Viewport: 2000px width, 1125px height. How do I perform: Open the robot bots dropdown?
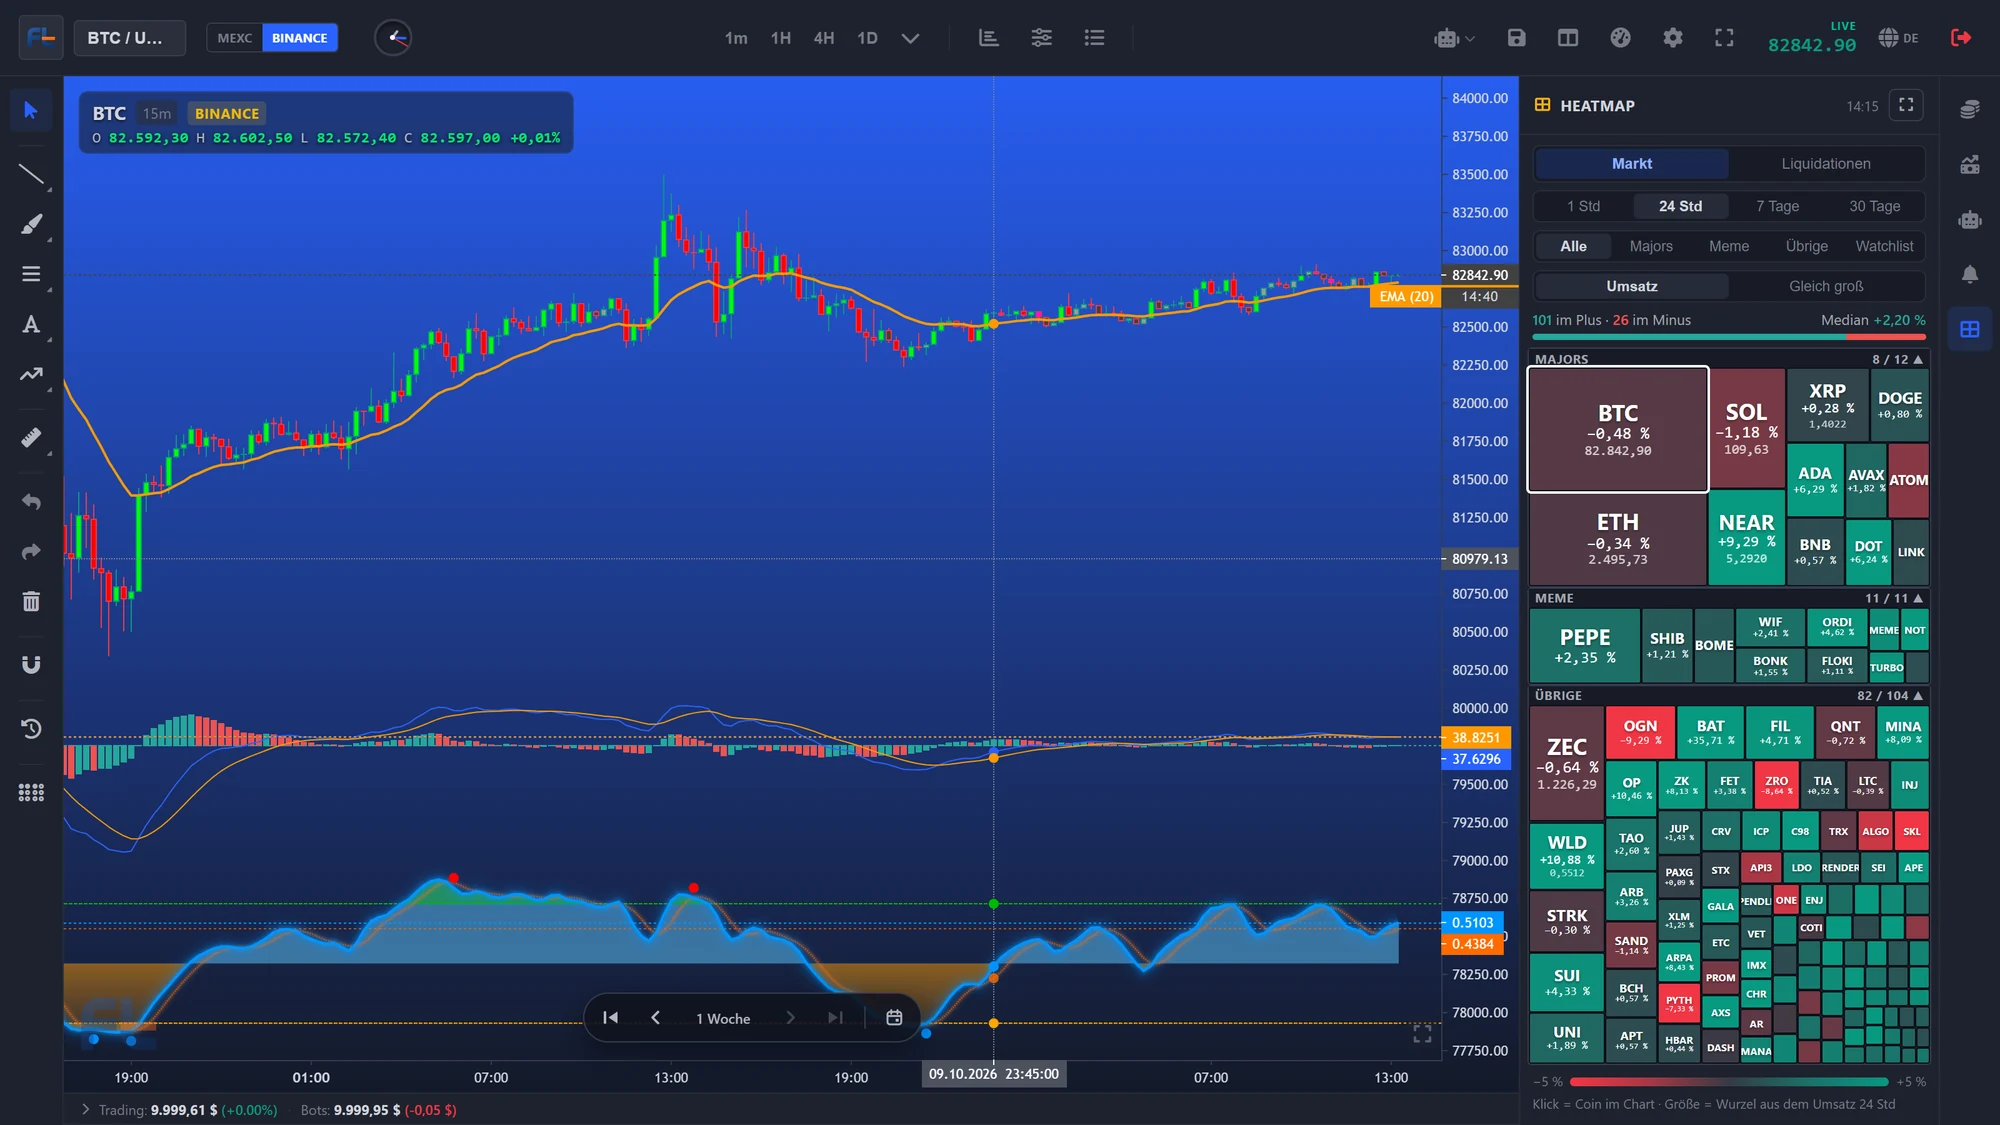click(1454, 38)
